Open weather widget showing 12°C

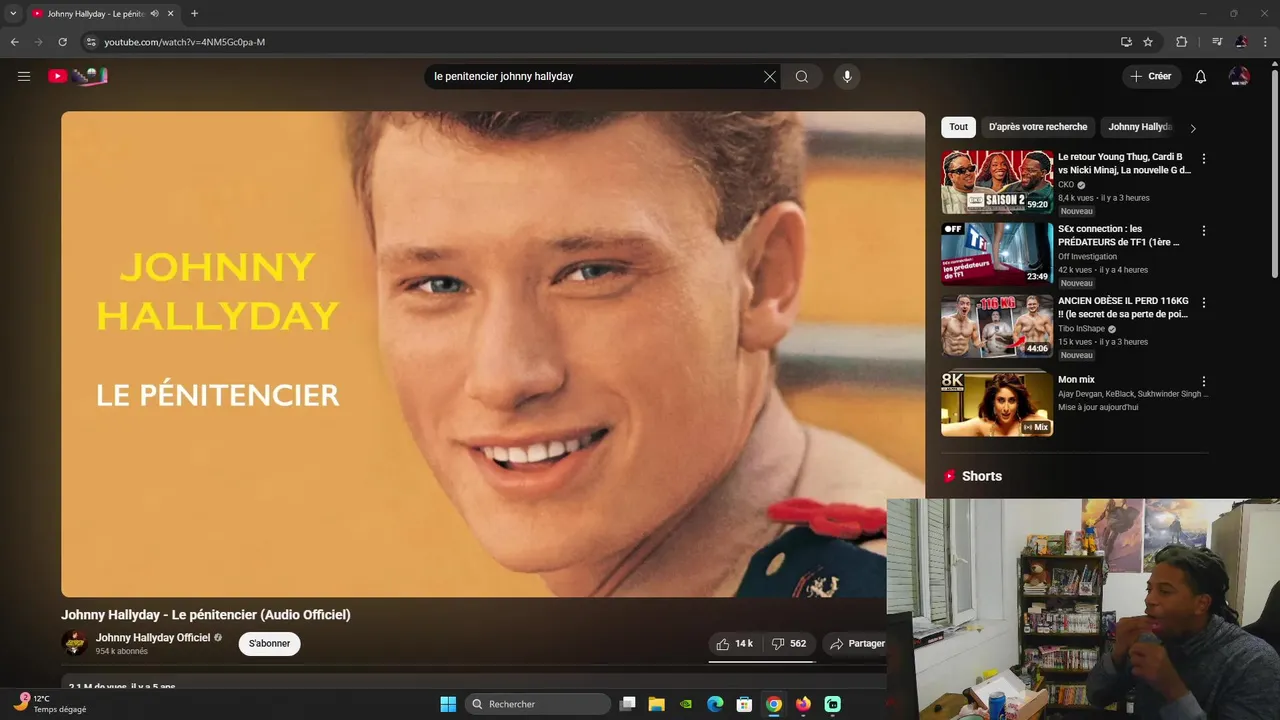50,704
